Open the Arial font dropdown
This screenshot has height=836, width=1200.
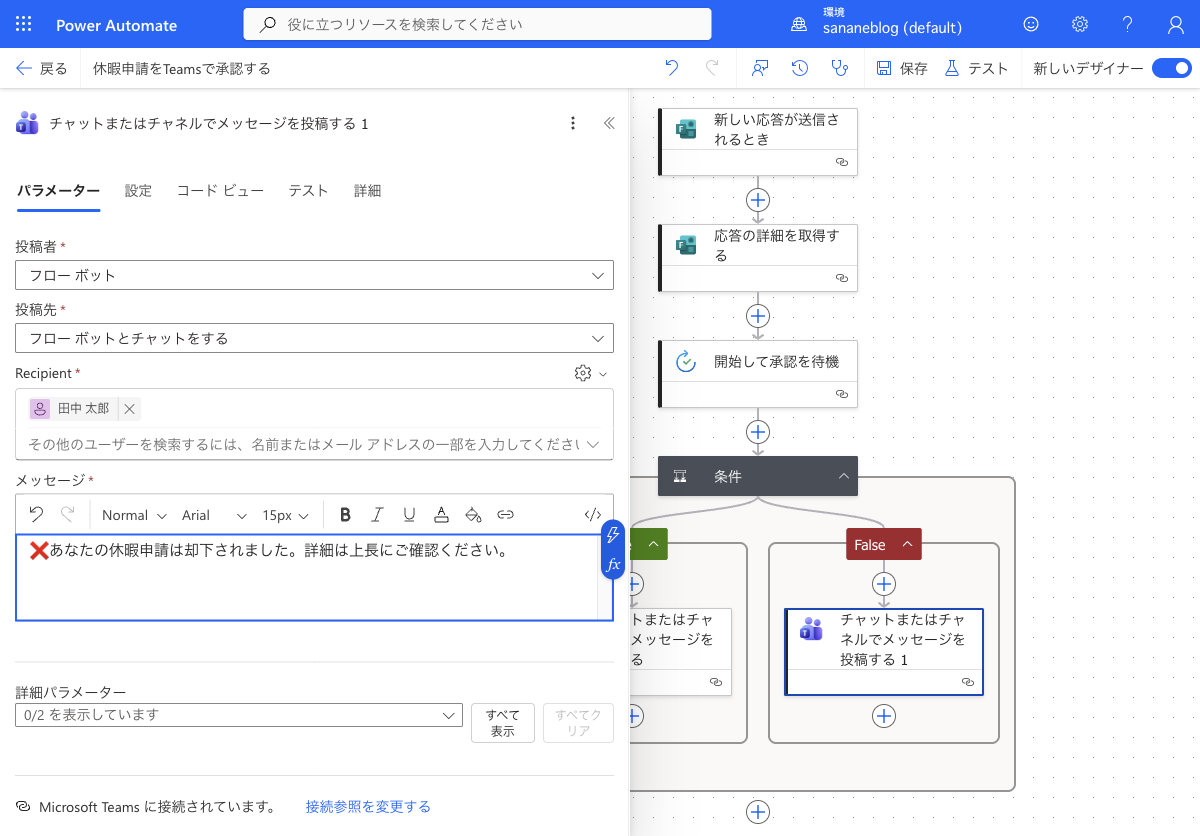click(214, 515)
